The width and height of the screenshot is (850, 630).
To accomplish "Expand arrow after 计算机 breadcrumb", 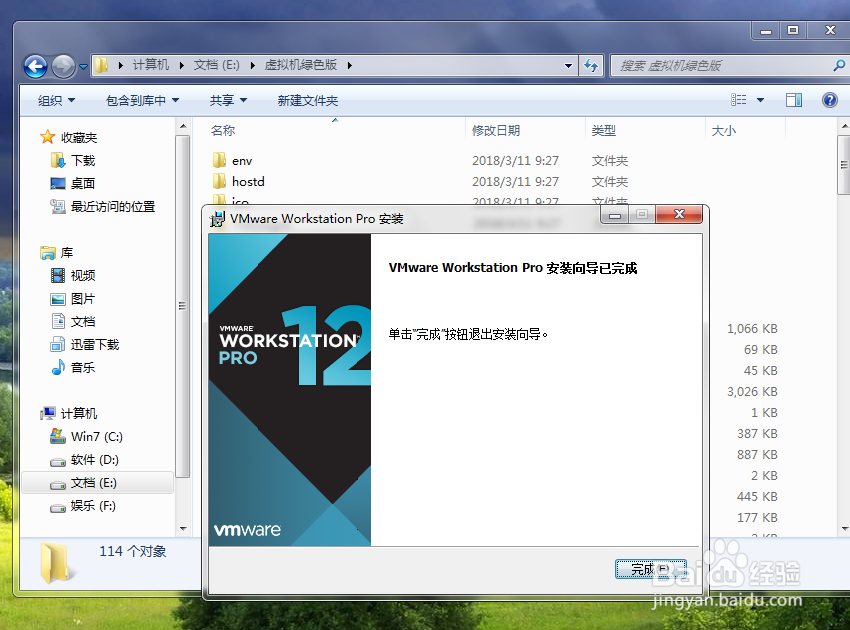I will [x=182, y=66].
